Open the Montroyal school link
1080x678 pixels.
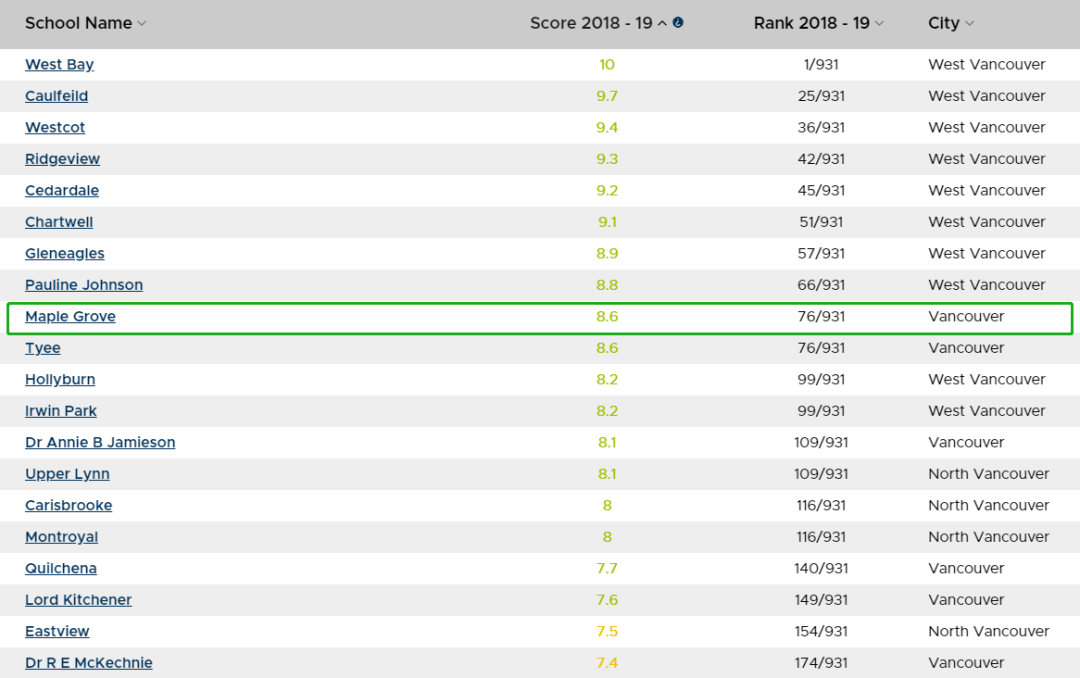[61, 537]
